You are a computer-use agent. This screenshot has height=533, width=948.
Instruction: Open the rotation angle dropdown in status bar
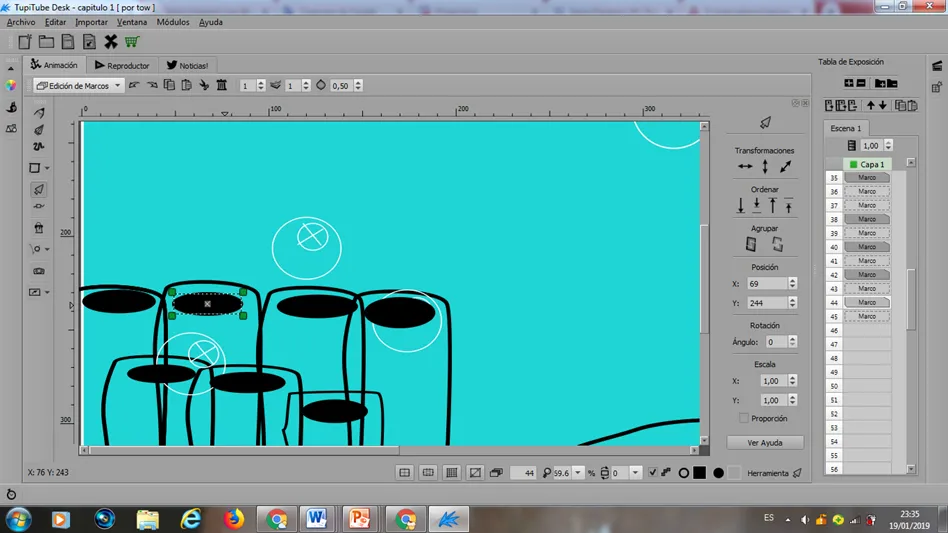[x=635, y=473]
